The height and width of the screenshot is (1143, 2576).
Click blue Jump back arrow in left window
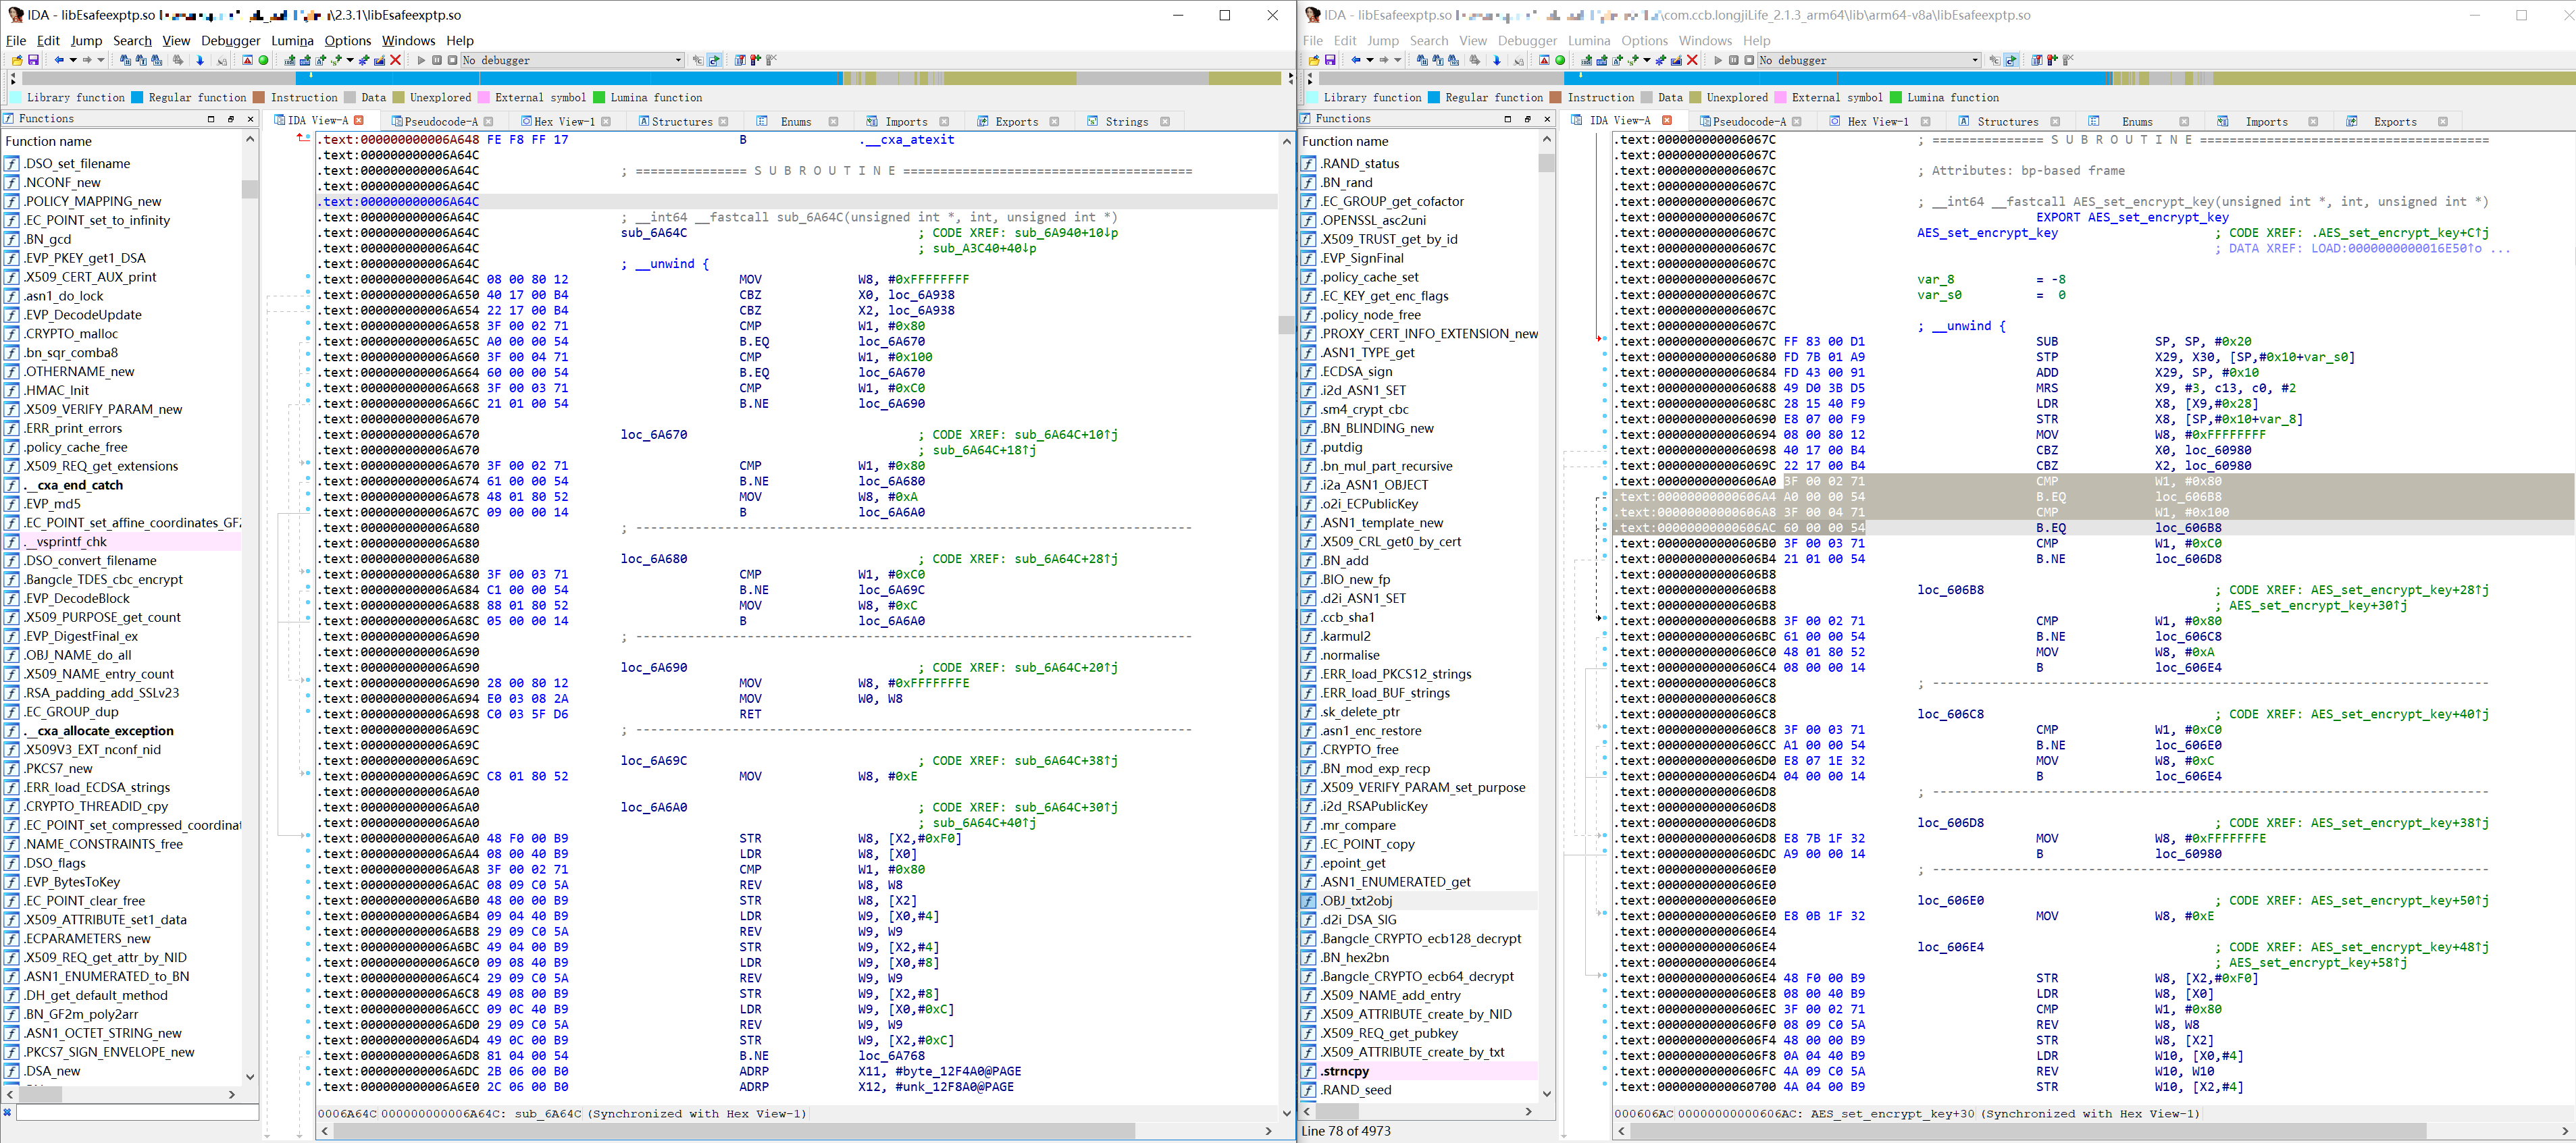pyautogui.click(x=59, y=60)
